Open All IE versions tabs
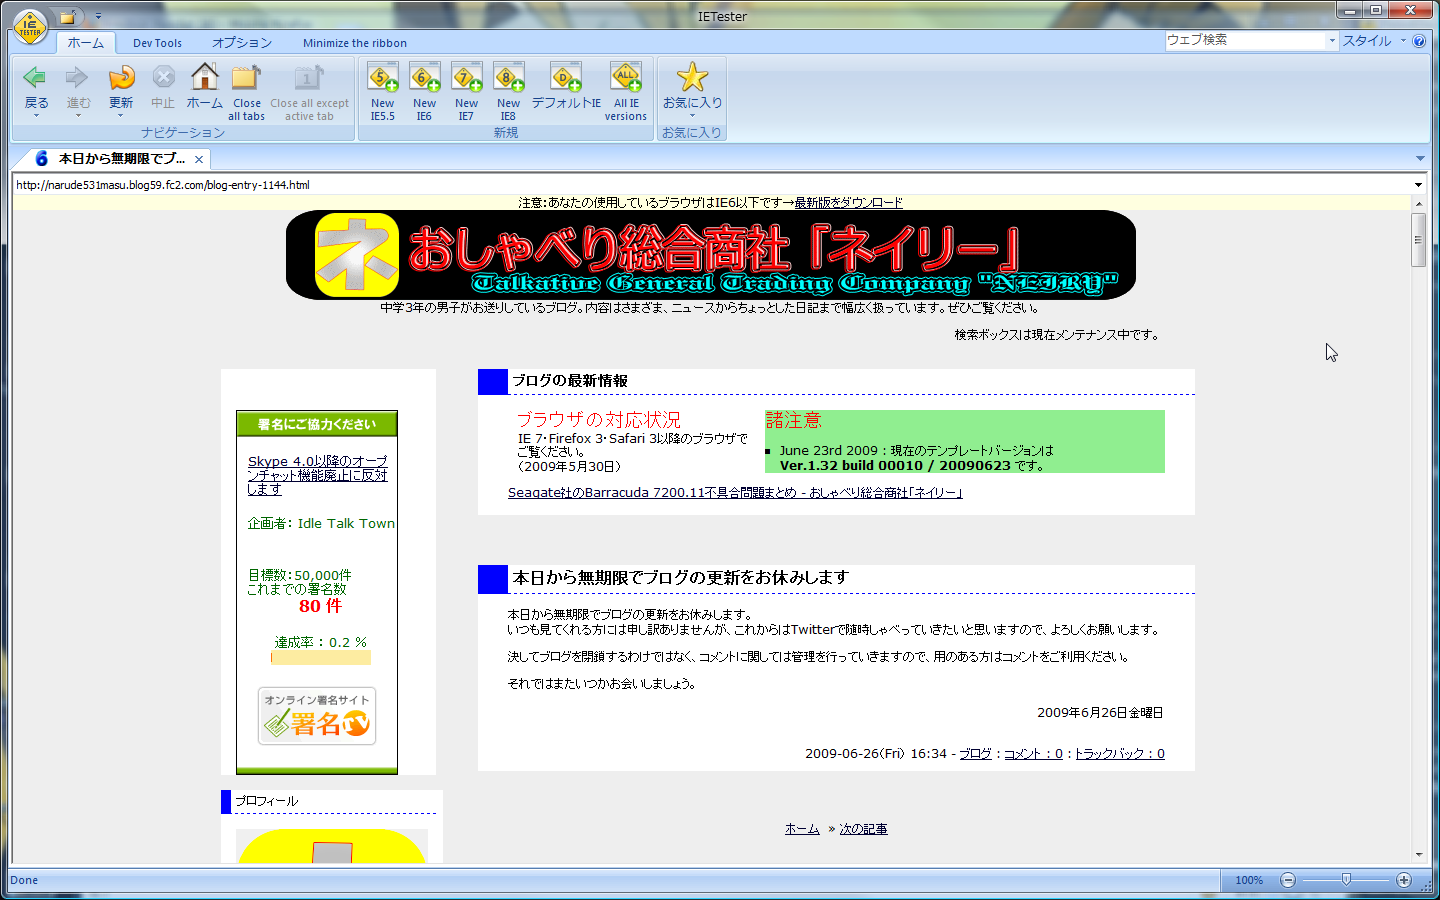The width and height of the screenshot is (1440, 900). 627,77
